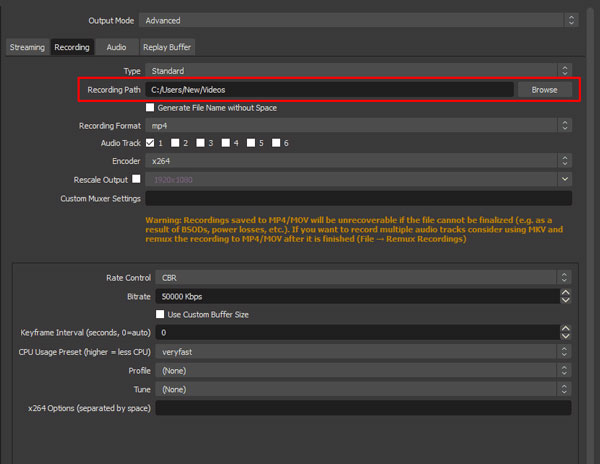Open the Encoder x264 dropdown

pyautogui.click(x=359, y=161)
